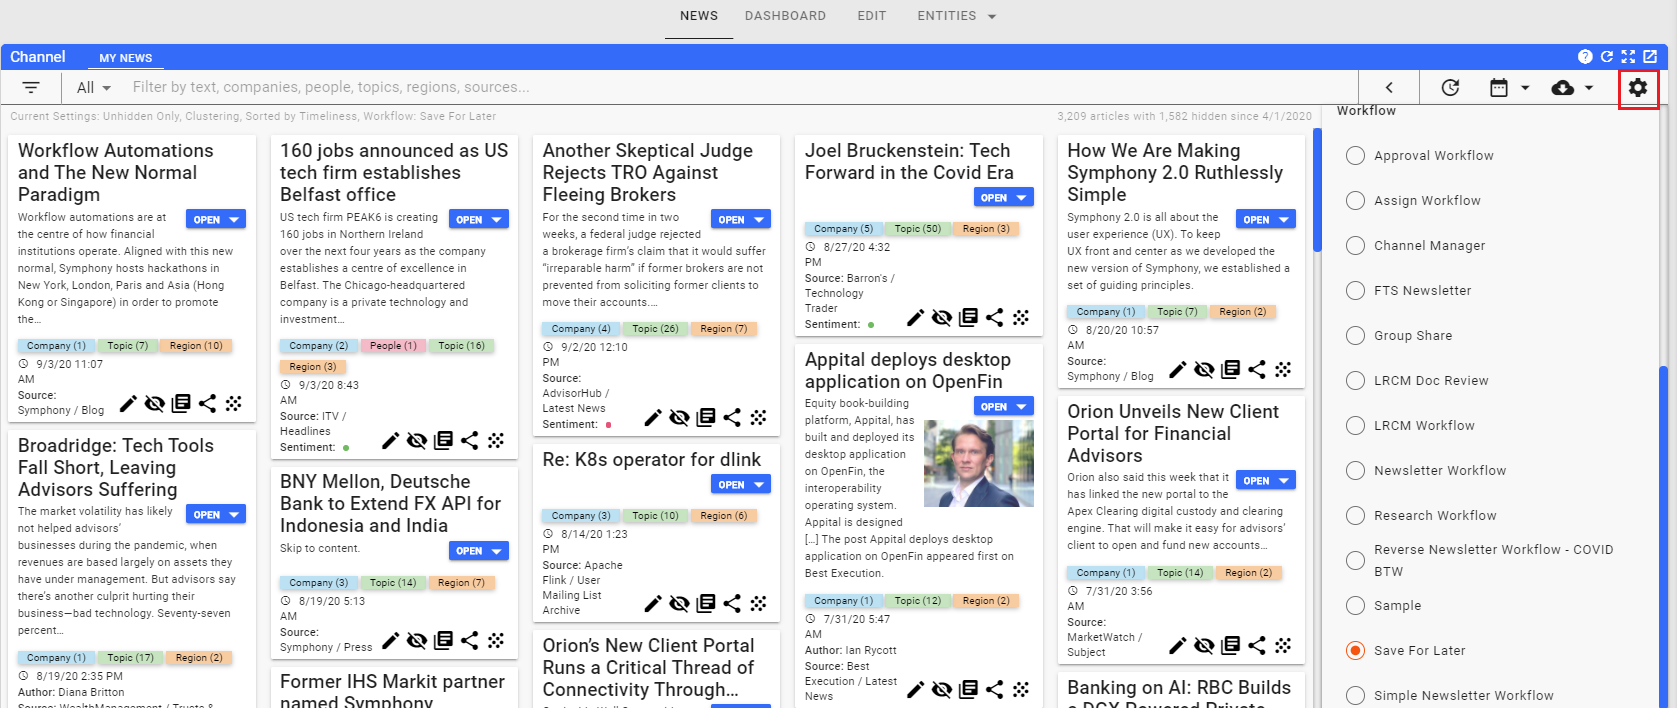
Task: Share the Appital deploys desktop article
Action: (995, 689)
